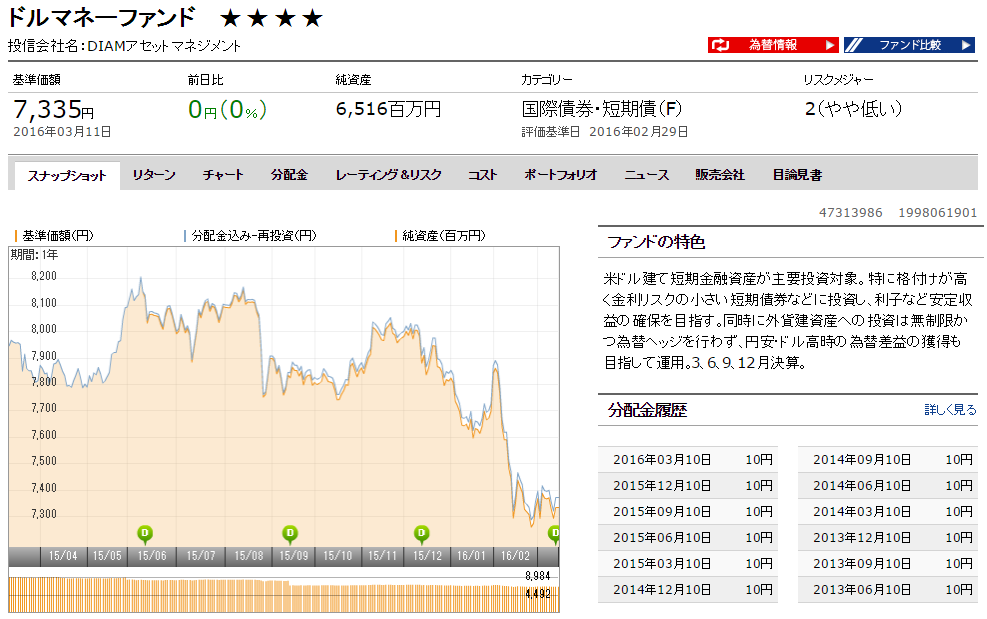Click the 15/10 month on time axis
Image resolution: width=987 pixels, height=619 pixels.
click(337, 556)
